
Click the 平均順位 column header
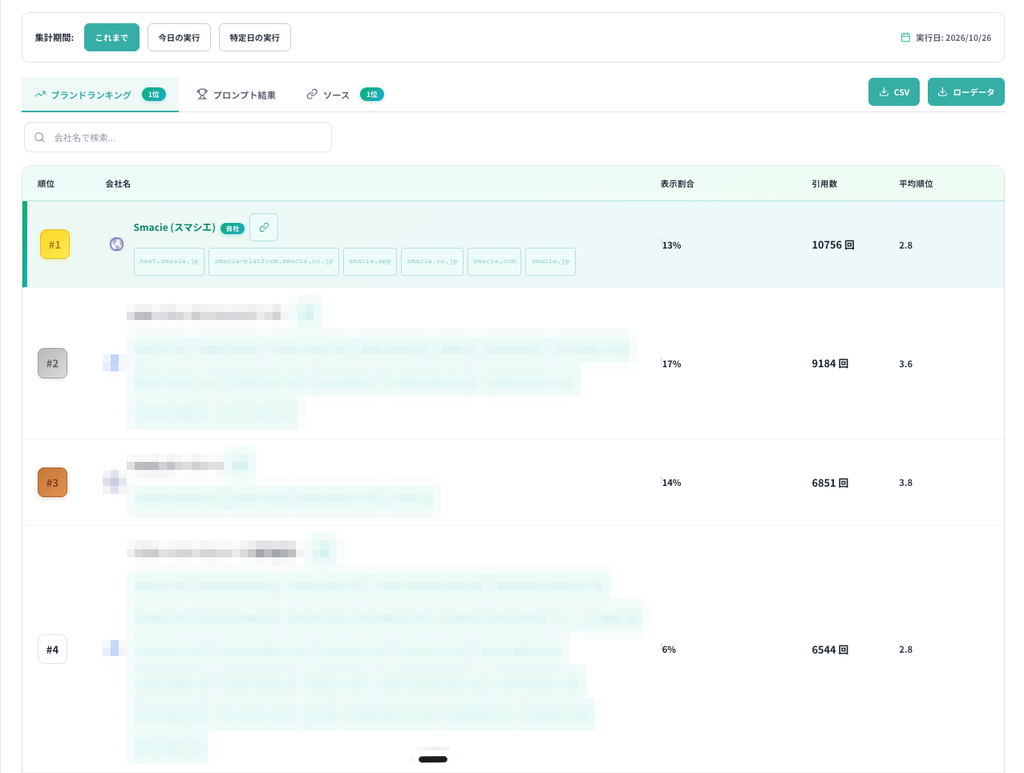916,183
